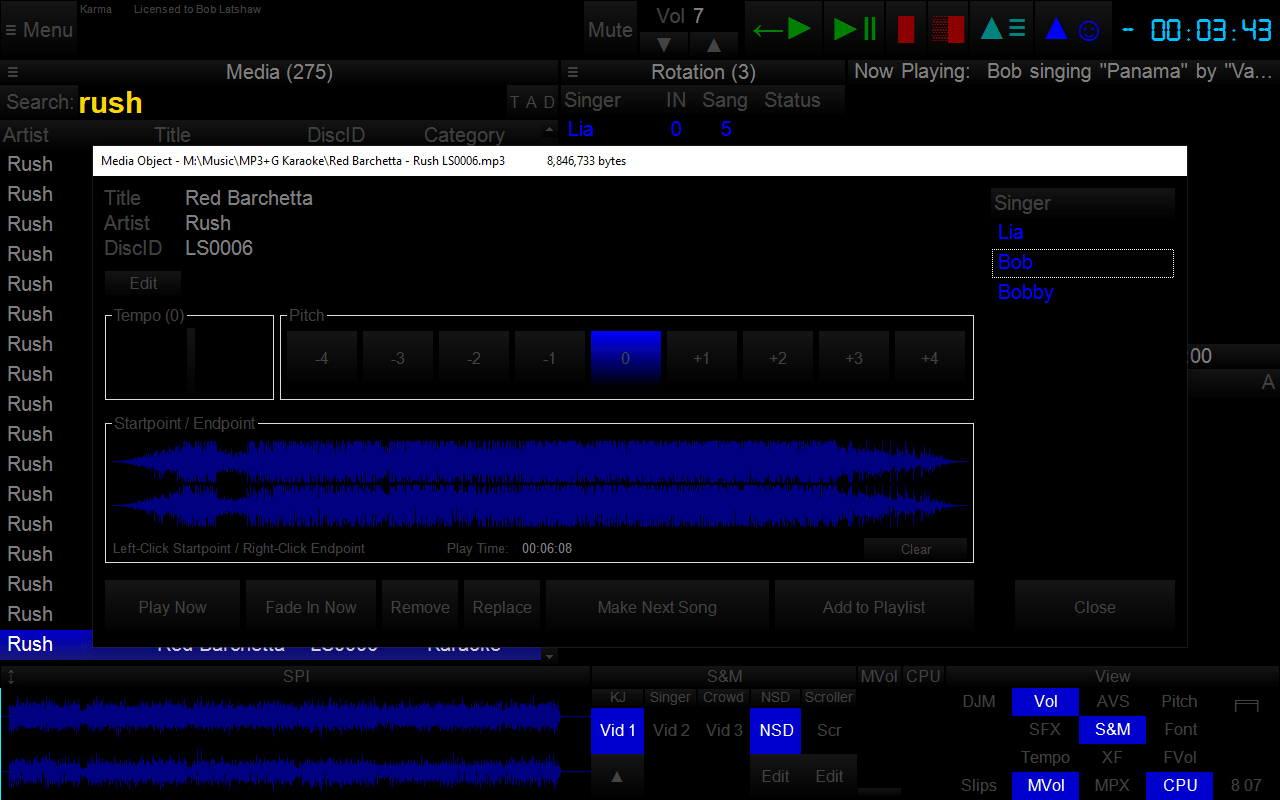Lower the volume with the down arrow
This screenshot has width=1280, height=800.
[x=664, y=44]
